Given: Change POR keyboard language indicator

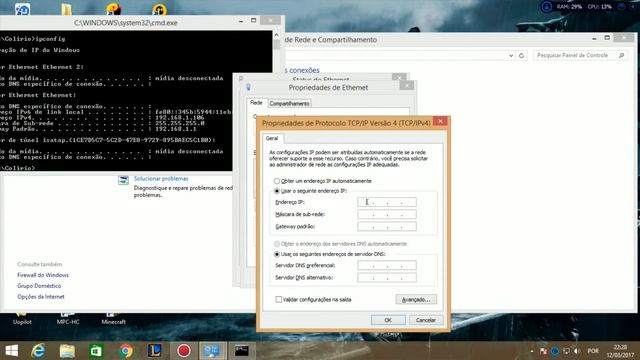Looking at the screenshot, I should pos(593,351).
